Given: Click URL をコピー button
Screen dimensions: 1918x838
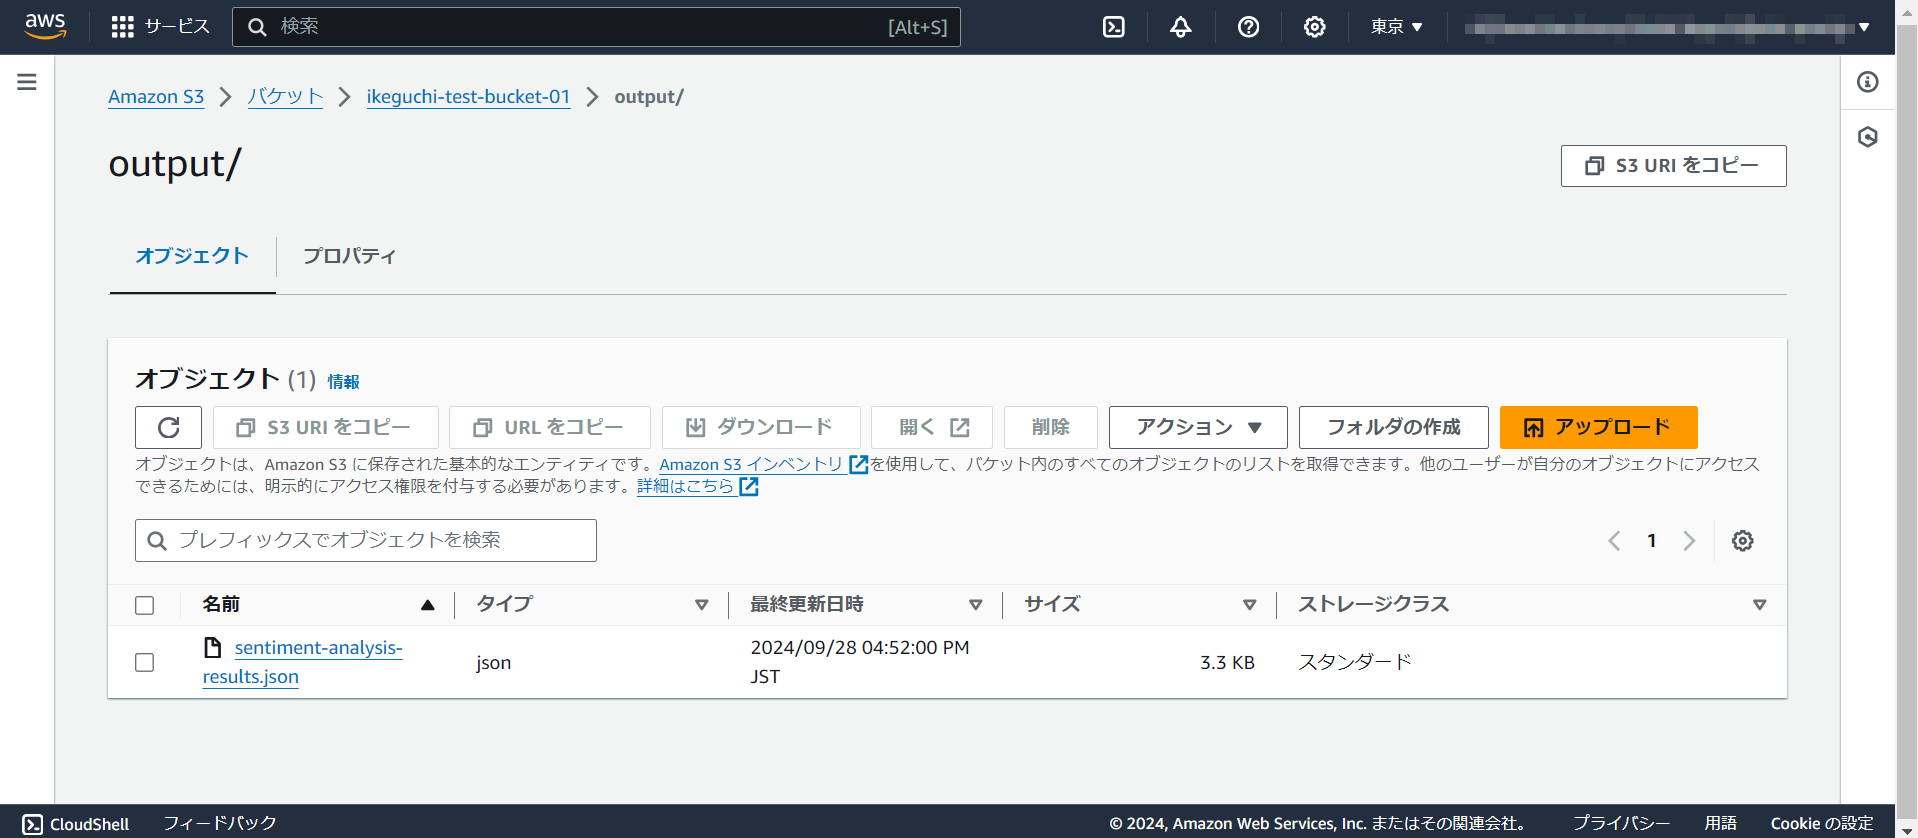Looking at the screenshot, I should click(549, 428).
